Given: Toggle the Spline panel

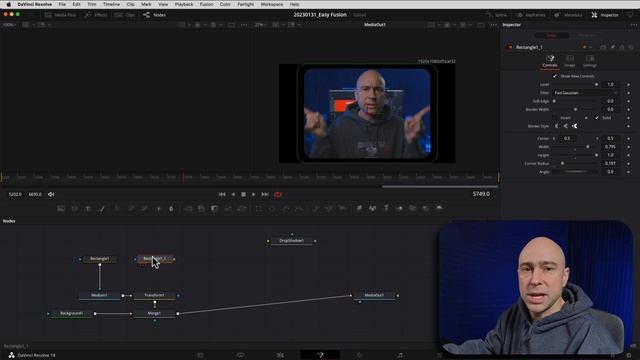Looking at the screenshot, I should [496, 15].
